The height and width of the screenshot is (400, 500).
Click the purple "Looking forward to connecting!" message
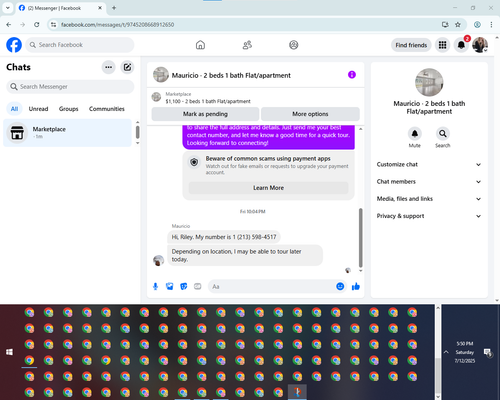(268, 137)
